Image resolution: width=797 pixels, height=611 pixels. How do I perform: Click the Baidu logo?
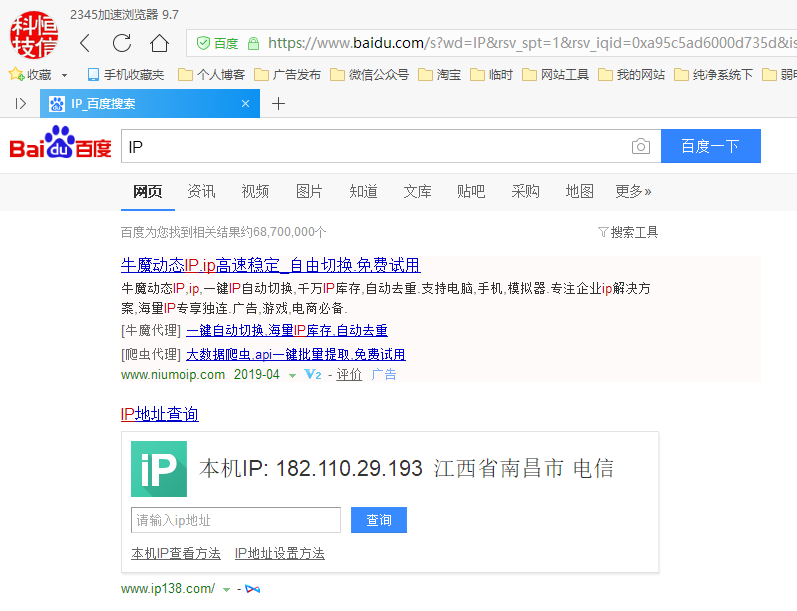pyautogui.click(x=60, y=142)
